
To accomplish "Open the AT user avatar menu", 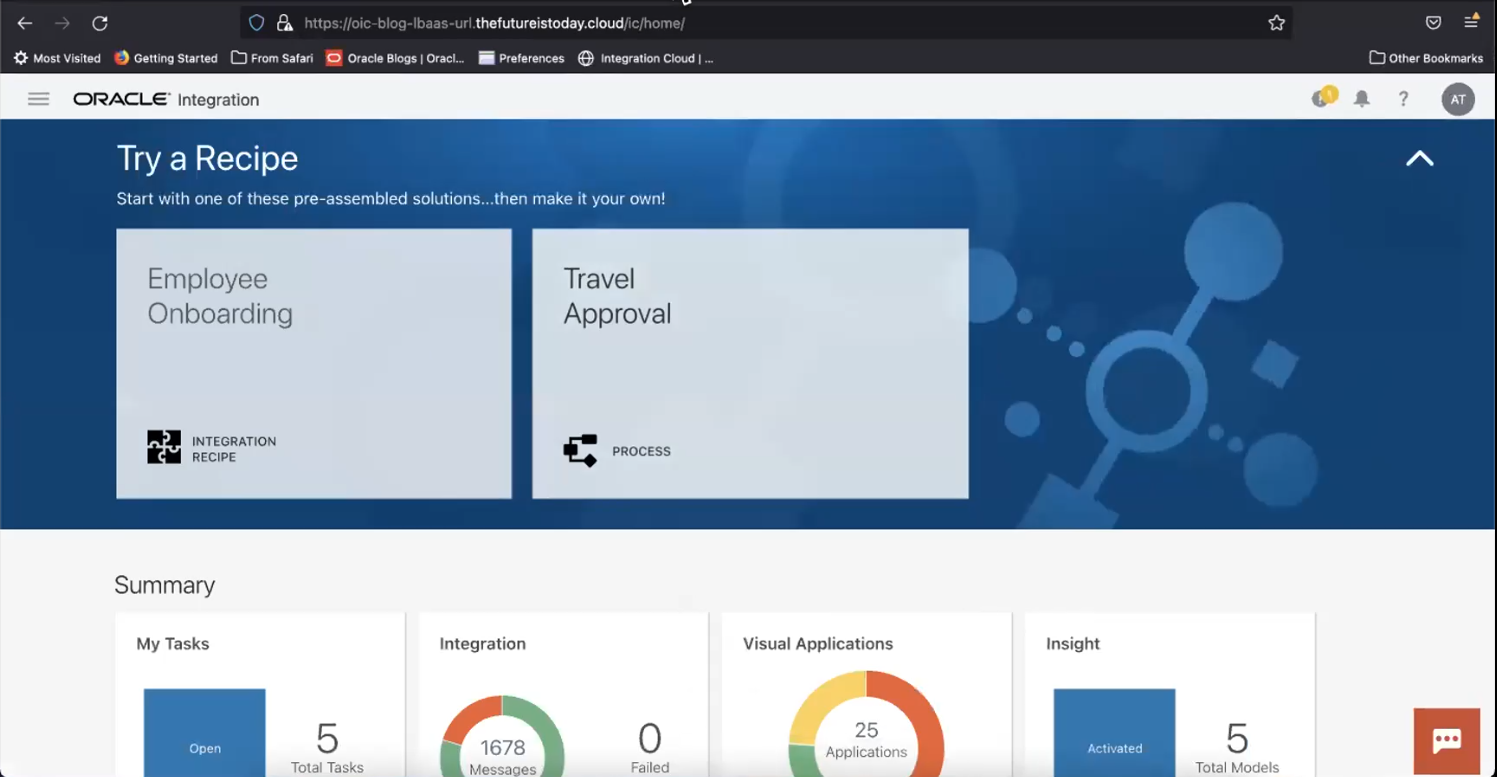I will click(1457, 99).
